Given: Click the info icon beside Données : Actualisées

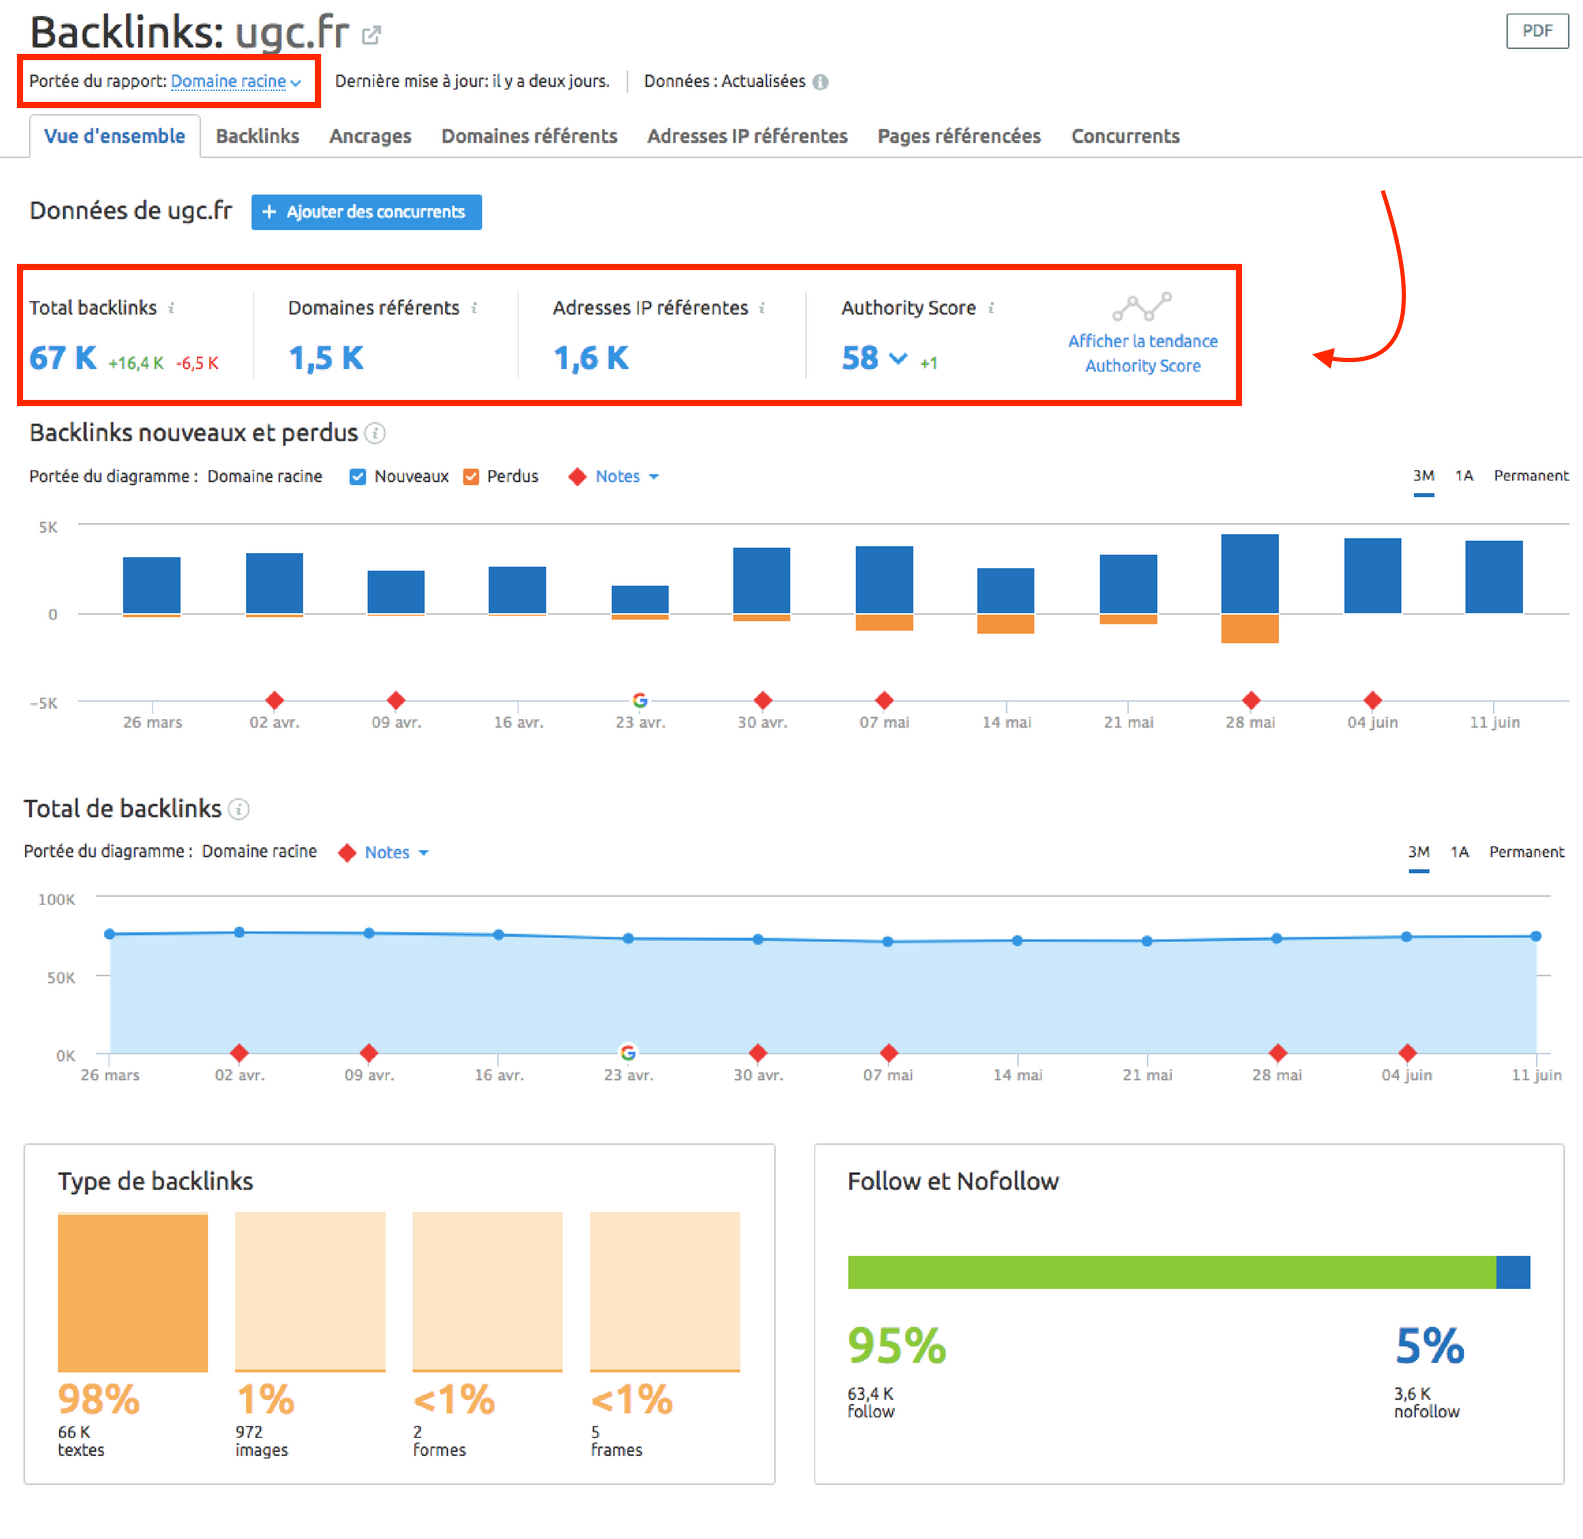Looking at the screenshot, I should (820, 82).
